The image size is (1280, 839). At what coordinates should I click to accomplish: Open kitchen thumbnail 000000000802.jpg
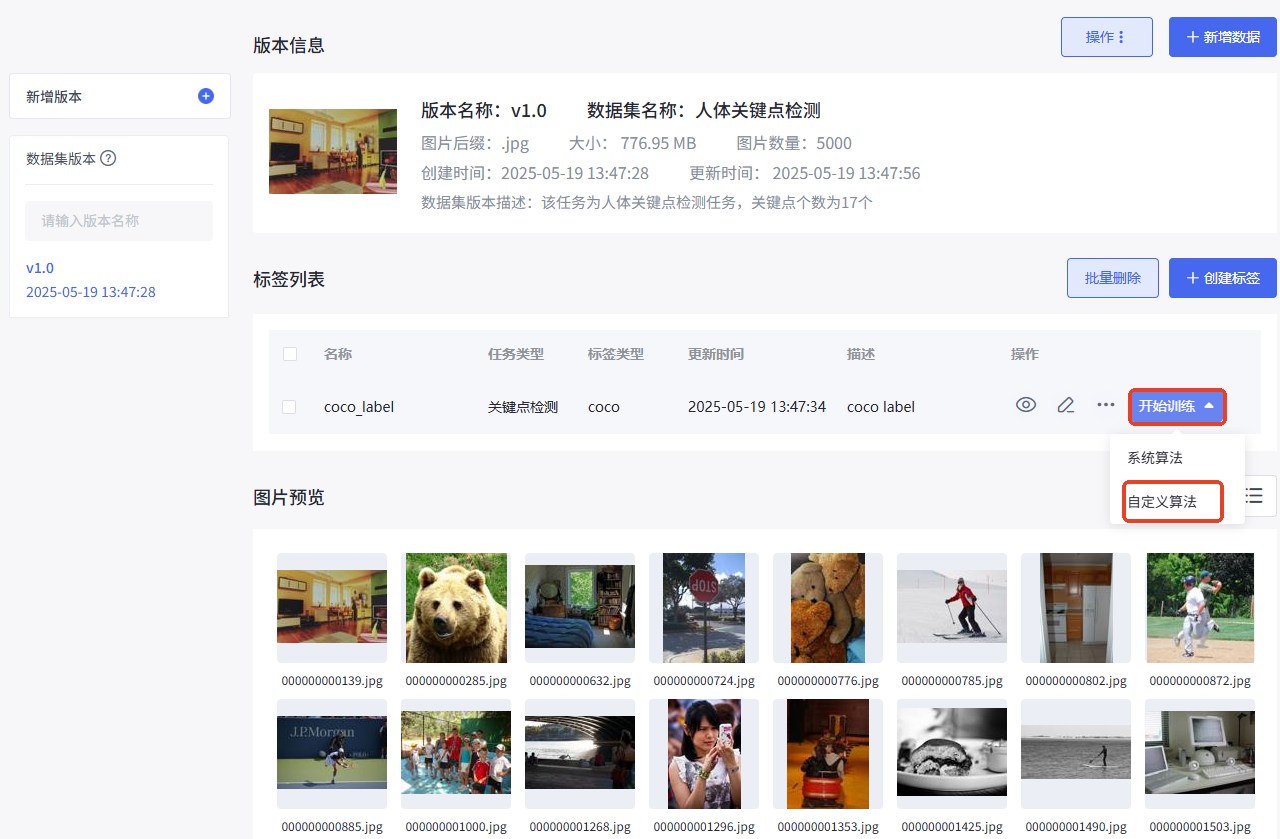(1076, 607)
